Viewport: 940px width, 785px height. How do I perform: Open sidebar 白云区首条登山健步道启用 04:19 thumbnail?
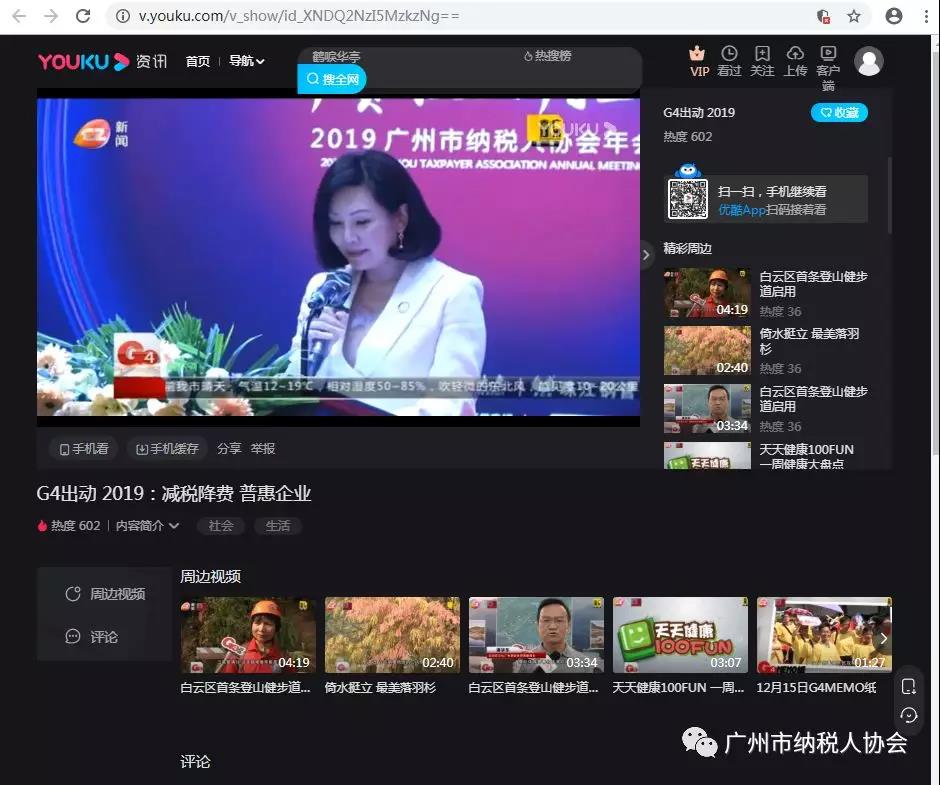click(707, 293)
